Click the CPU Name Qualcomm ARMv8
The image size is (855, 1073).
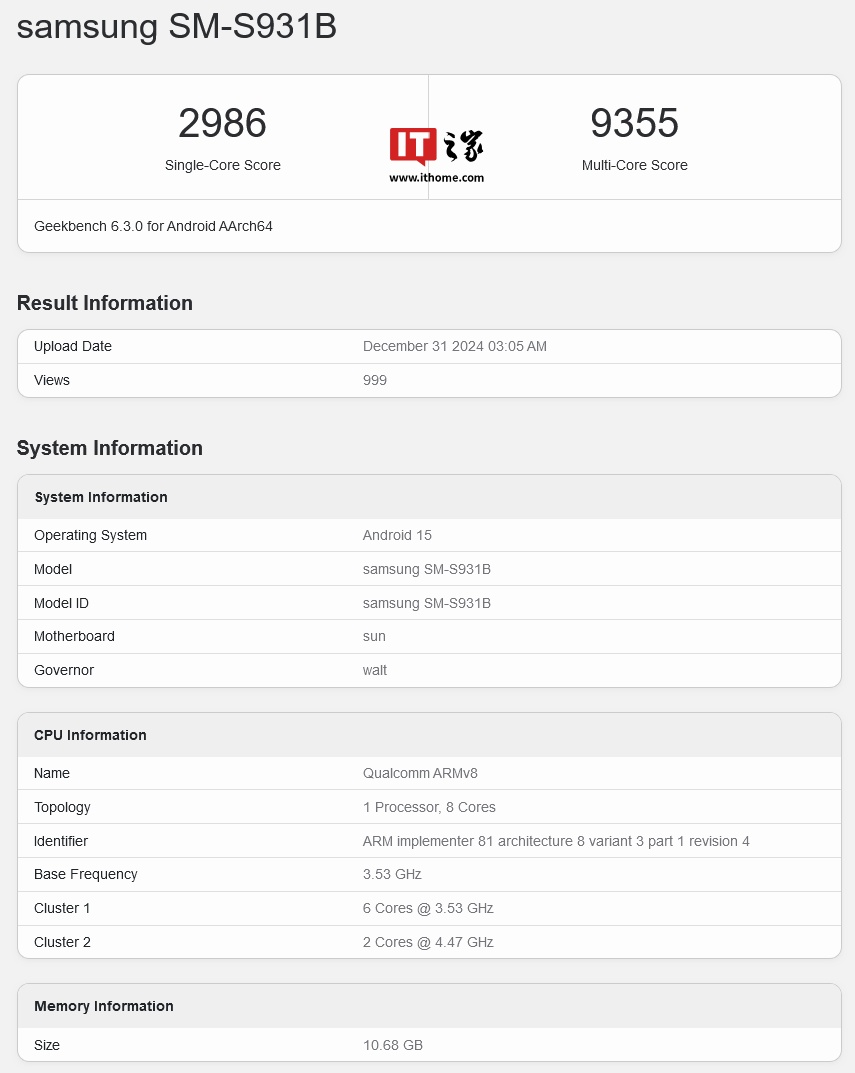click(x=420, y=773)
